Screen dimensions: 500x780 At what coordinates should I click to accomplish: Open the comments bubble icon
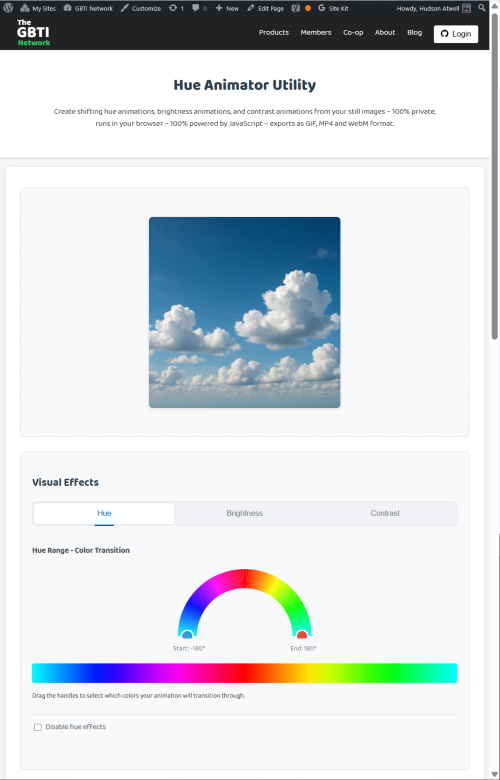pyautogui.click(x=200, y=8)
